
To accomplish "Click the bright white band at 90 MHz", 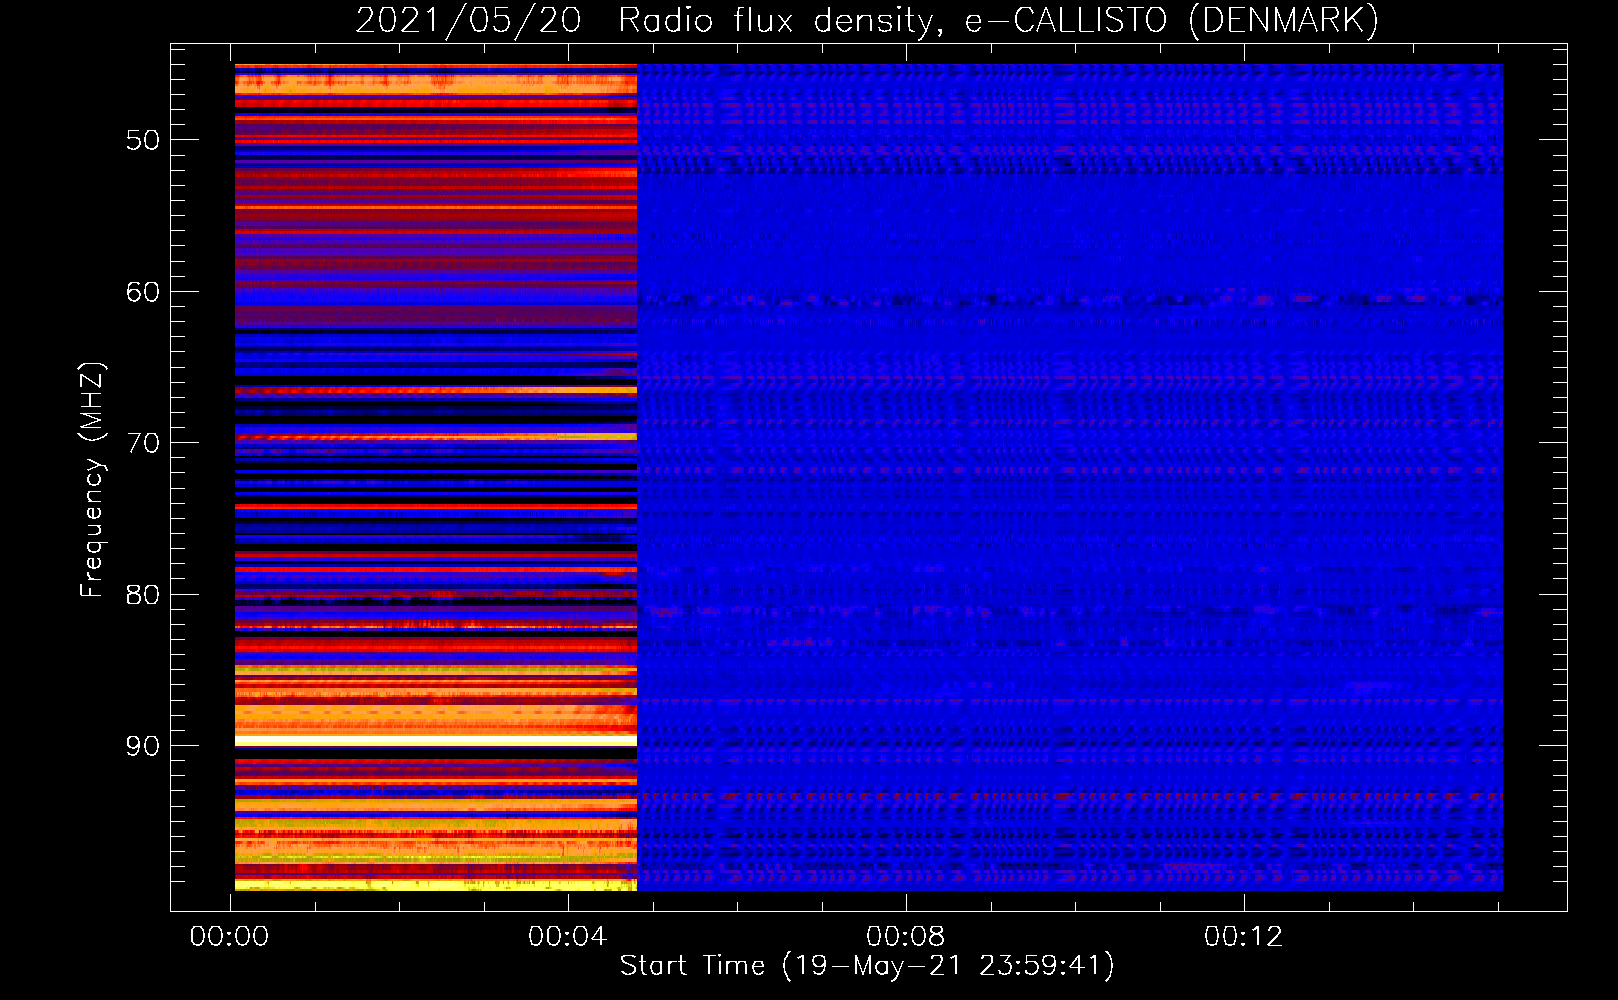I will point(436,741).
